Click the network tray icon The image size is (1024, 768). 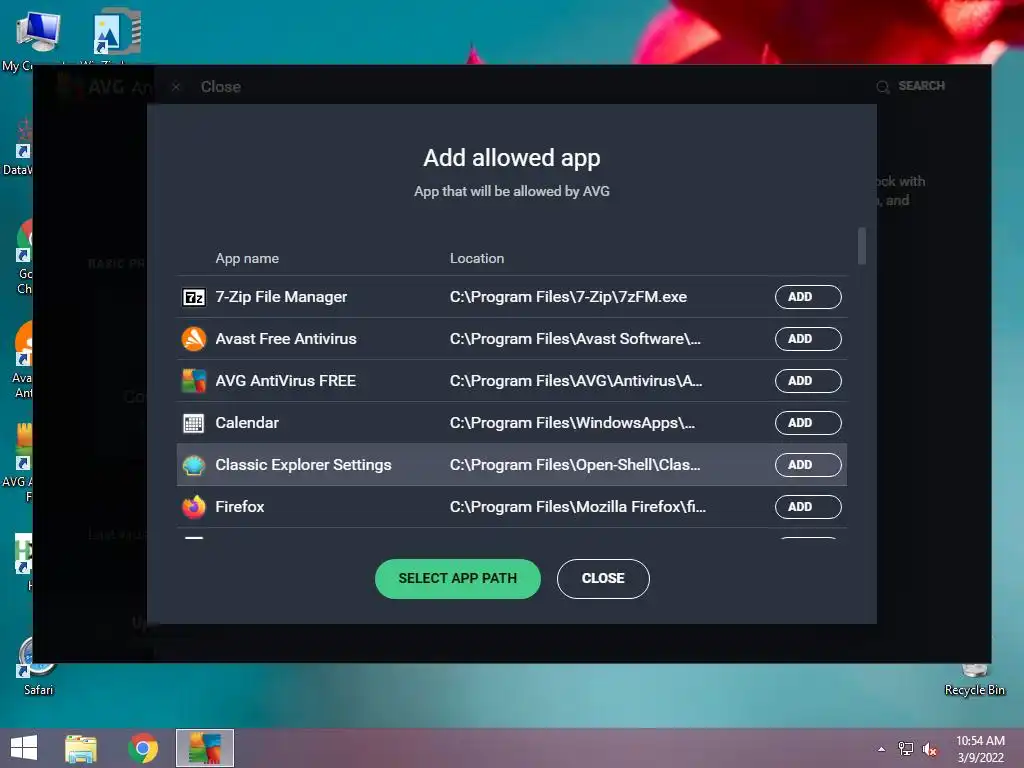(906, 749)
